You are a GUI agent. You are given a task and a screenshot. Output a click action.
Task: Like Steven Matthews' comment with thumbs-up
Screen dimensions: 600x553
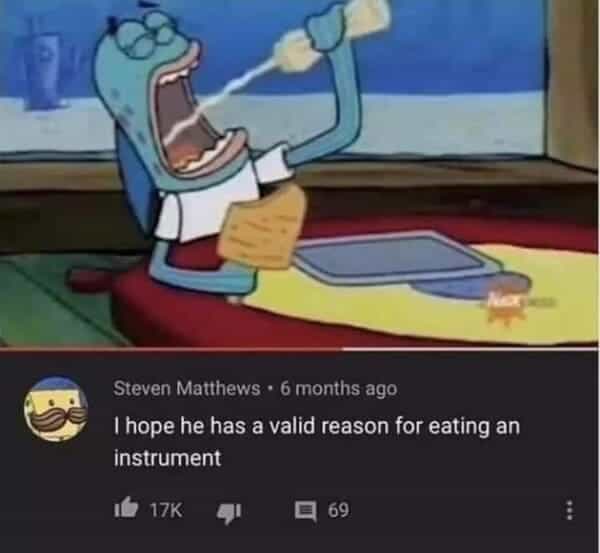pos(126,510)
